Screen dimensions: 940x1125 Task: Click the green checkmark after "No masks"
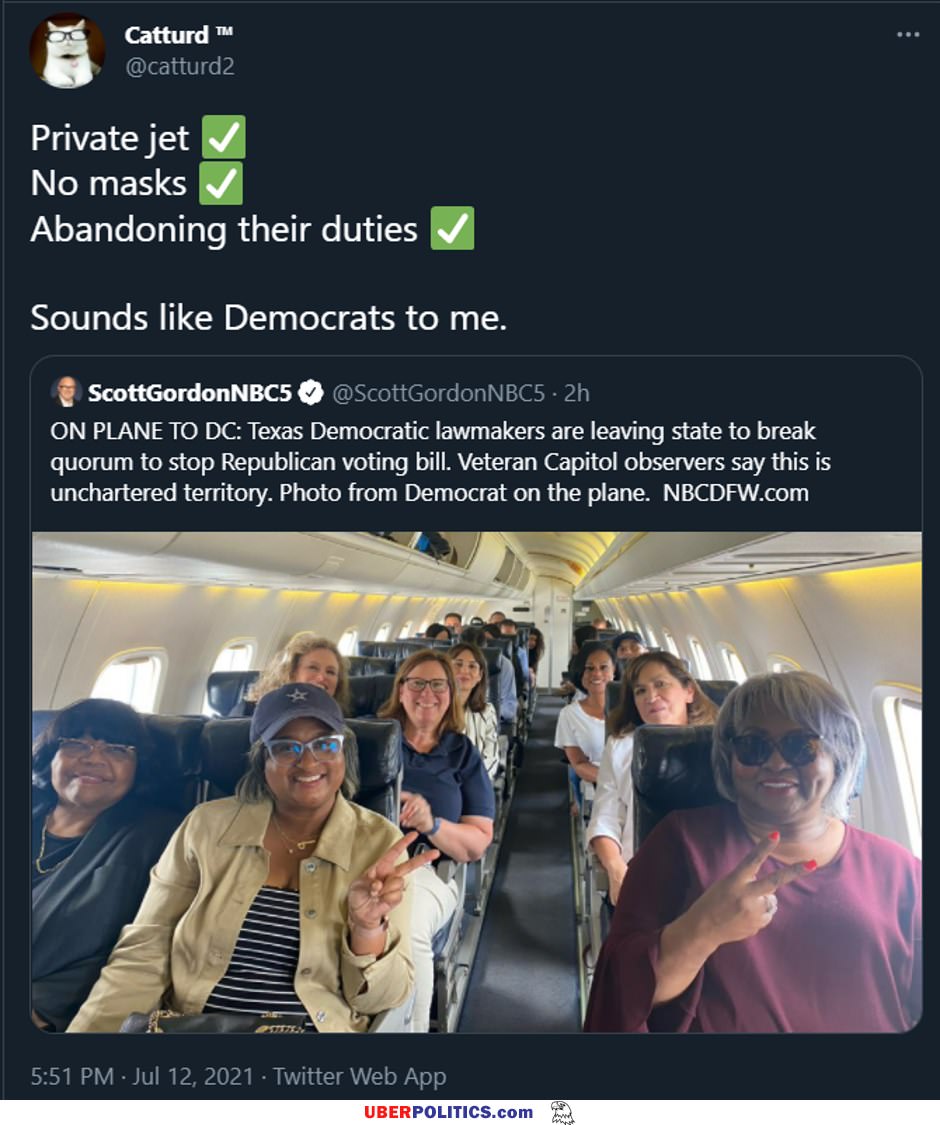click(221, 183)
